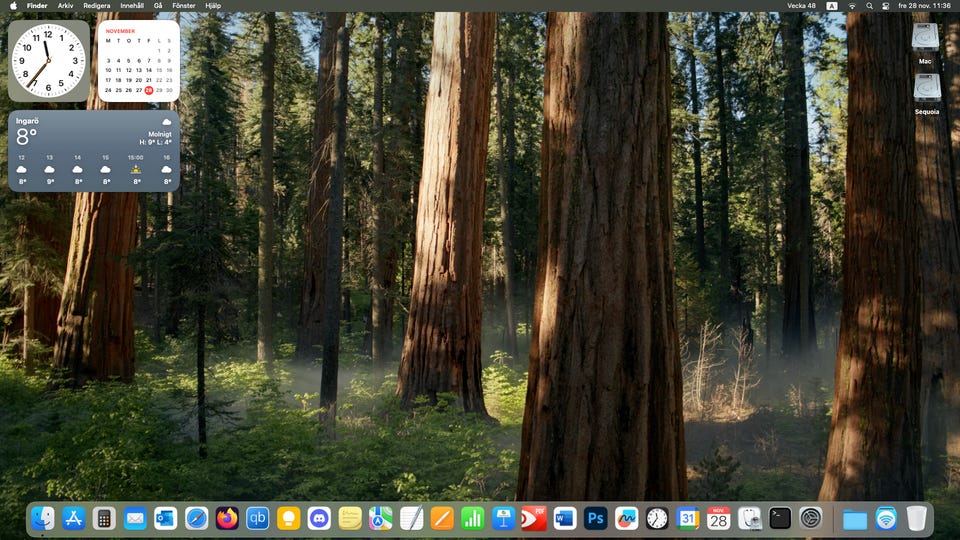Image resolution: width=960 pixels, height=540 pixels.
Task: Open the Trash in the dock
Action: (x=916, y=518)
